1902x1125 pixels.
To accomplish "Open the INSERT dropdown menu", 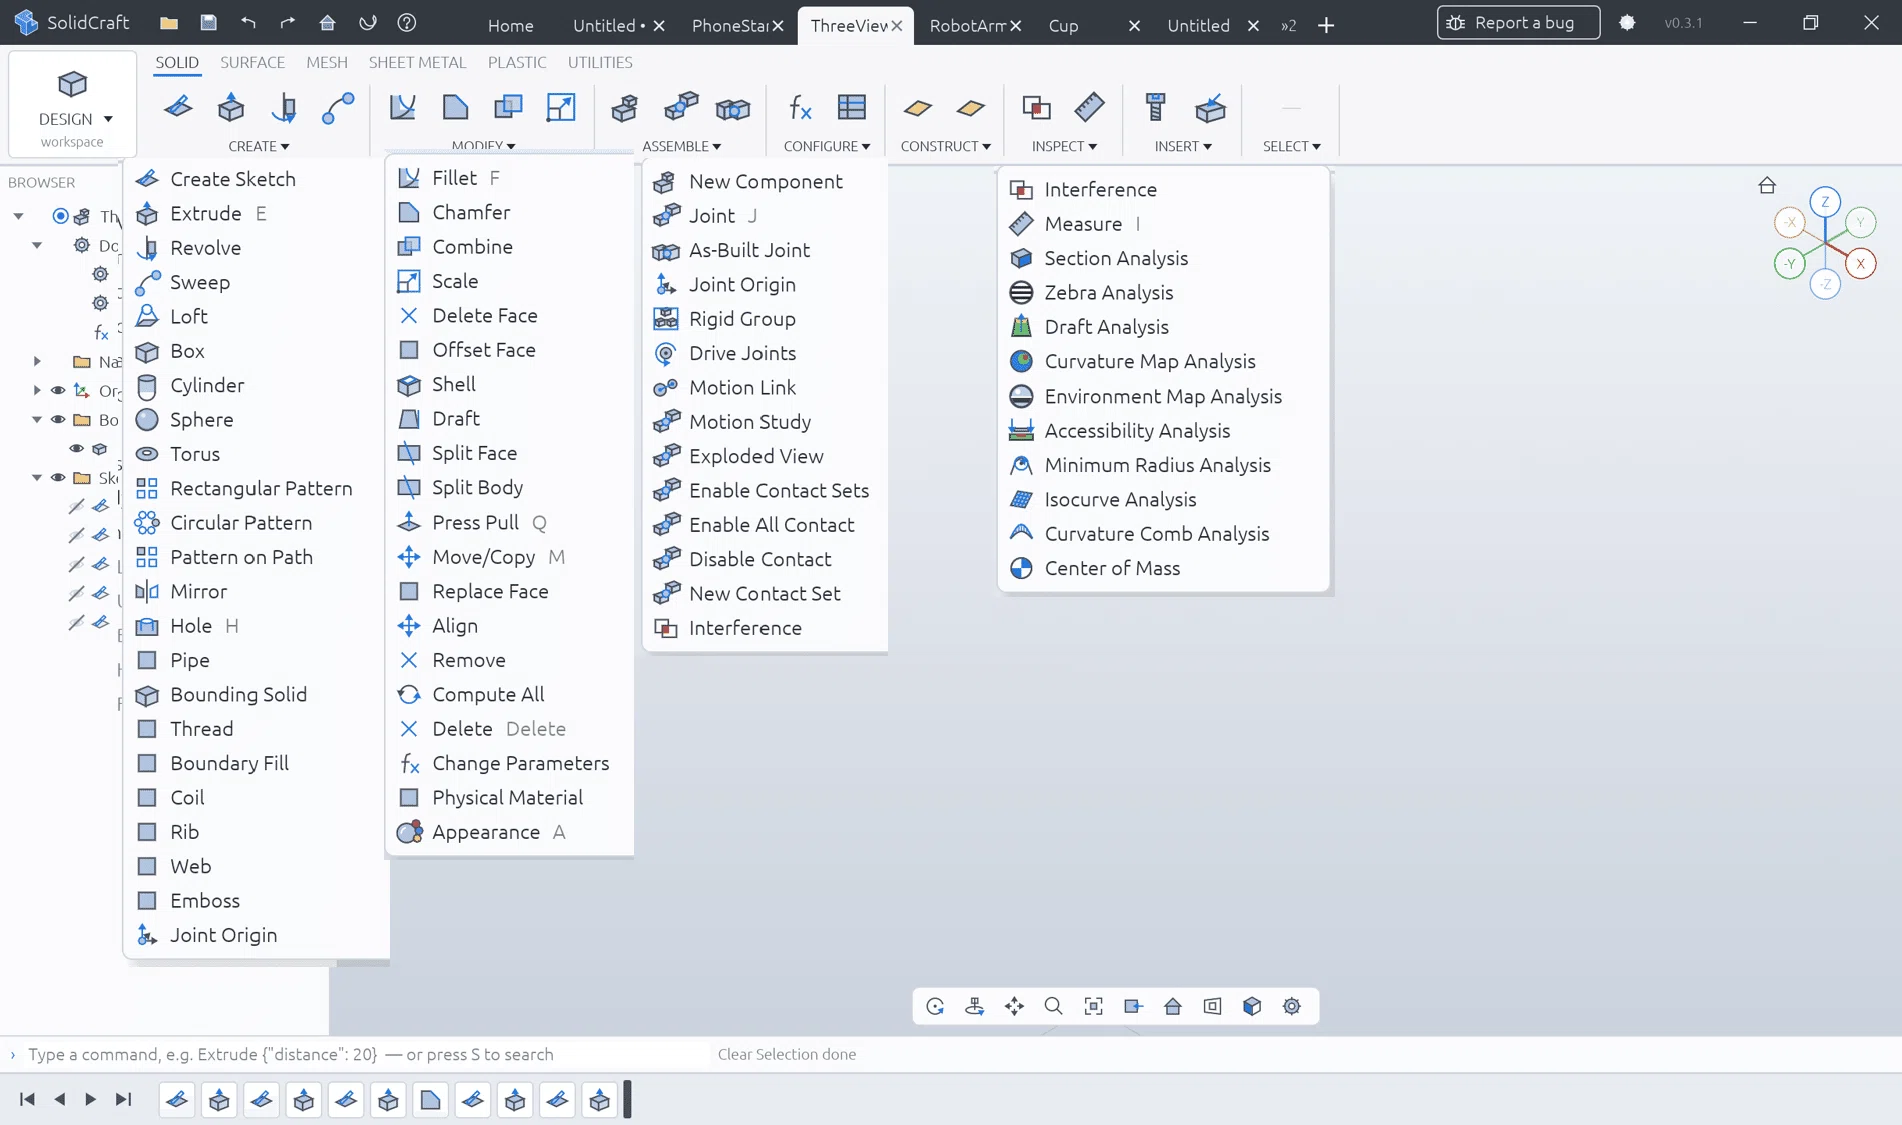I will click(1183, 146).
